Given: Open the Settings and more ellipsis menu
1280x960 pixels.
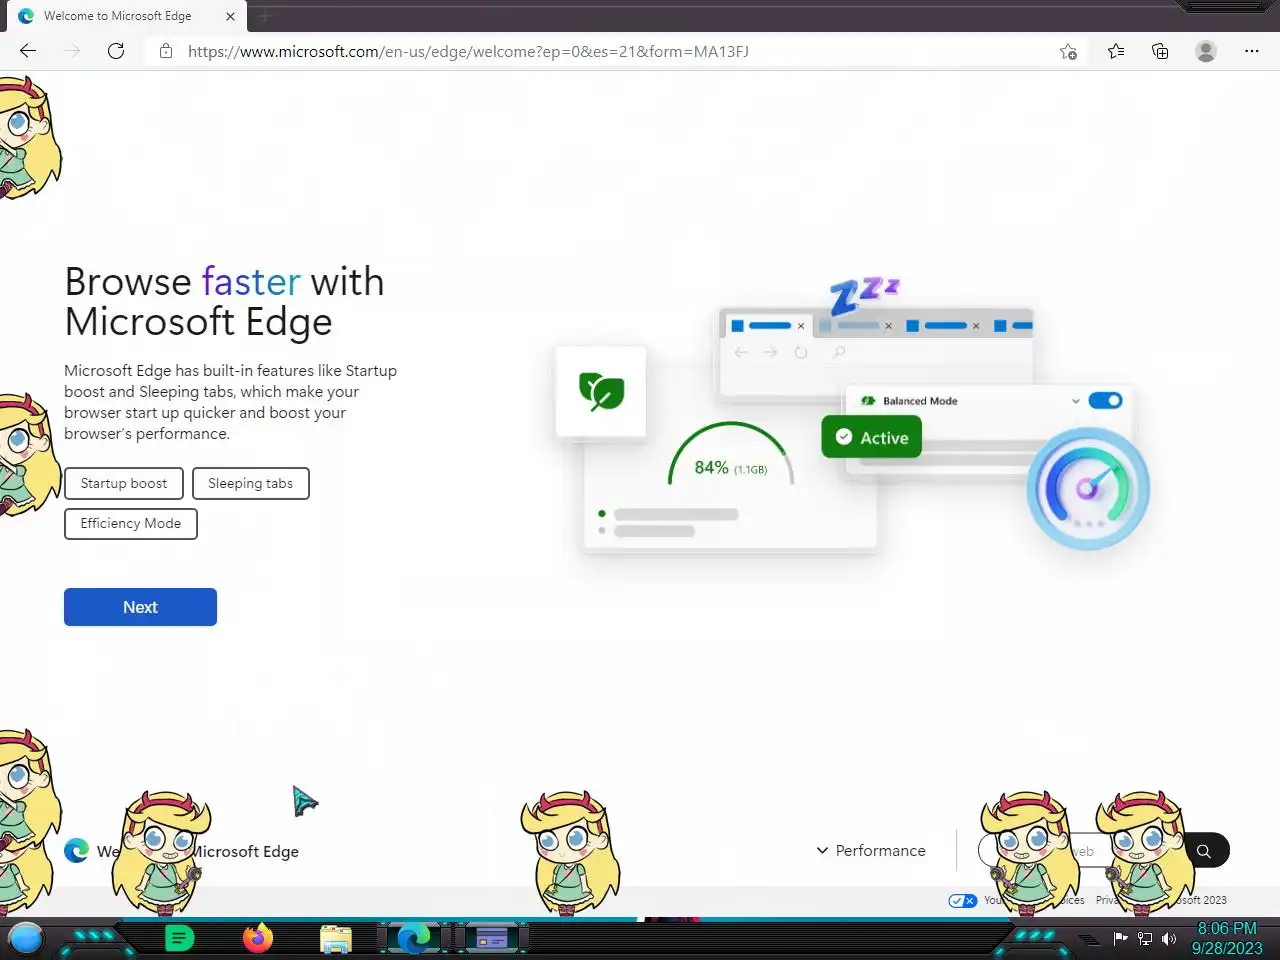Looking at the screenshot, I should 1251,51.
